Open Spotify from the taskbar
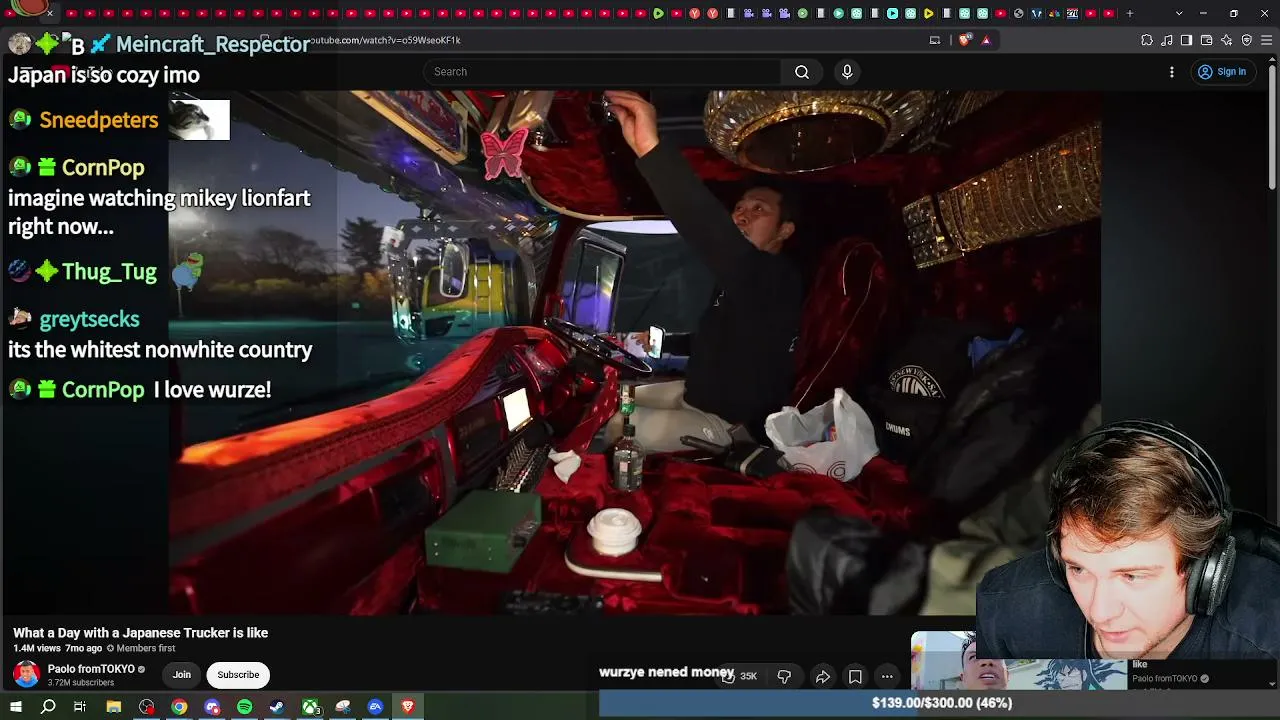Viewport: 1280px width, 720px height. (245, 707)
